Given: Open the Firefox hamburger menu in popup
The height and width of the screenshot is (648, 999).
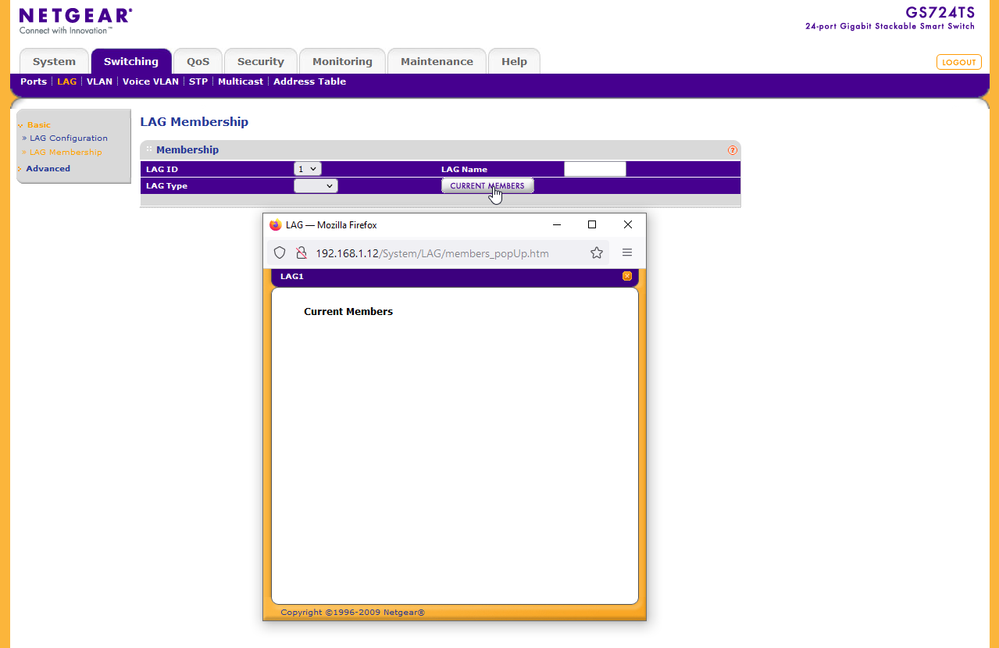Looking at the screenshot, I should click(x=627, y=253).
